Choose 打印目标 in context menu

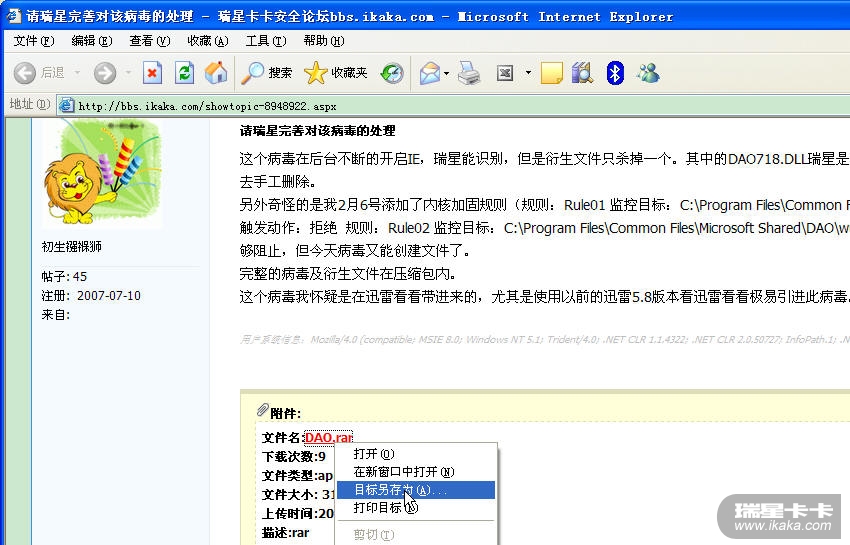click(x=416, y=508)
